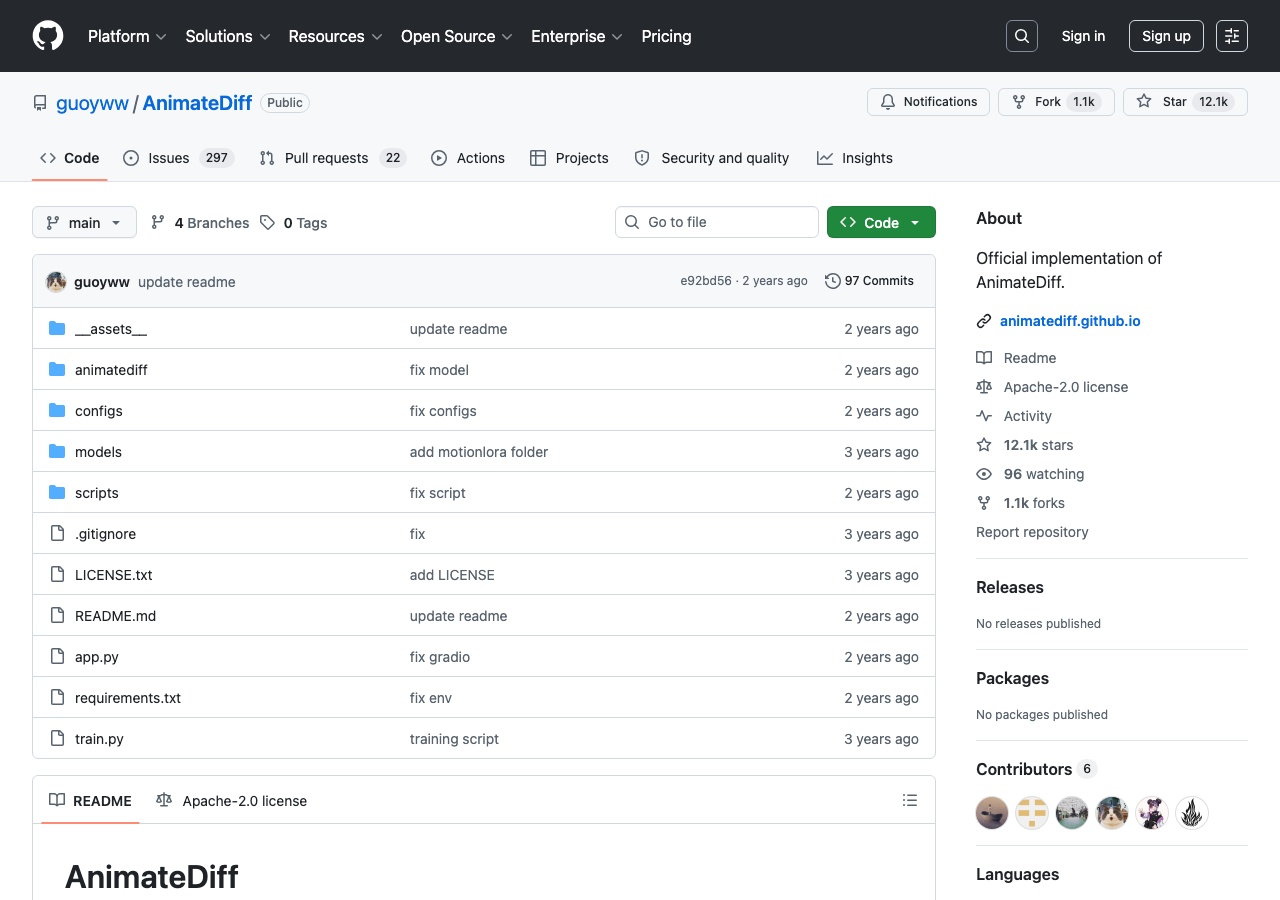This screenshot has height=900, width=1280.
Task: Select the Code repository tab
Action: click(70, 158)
